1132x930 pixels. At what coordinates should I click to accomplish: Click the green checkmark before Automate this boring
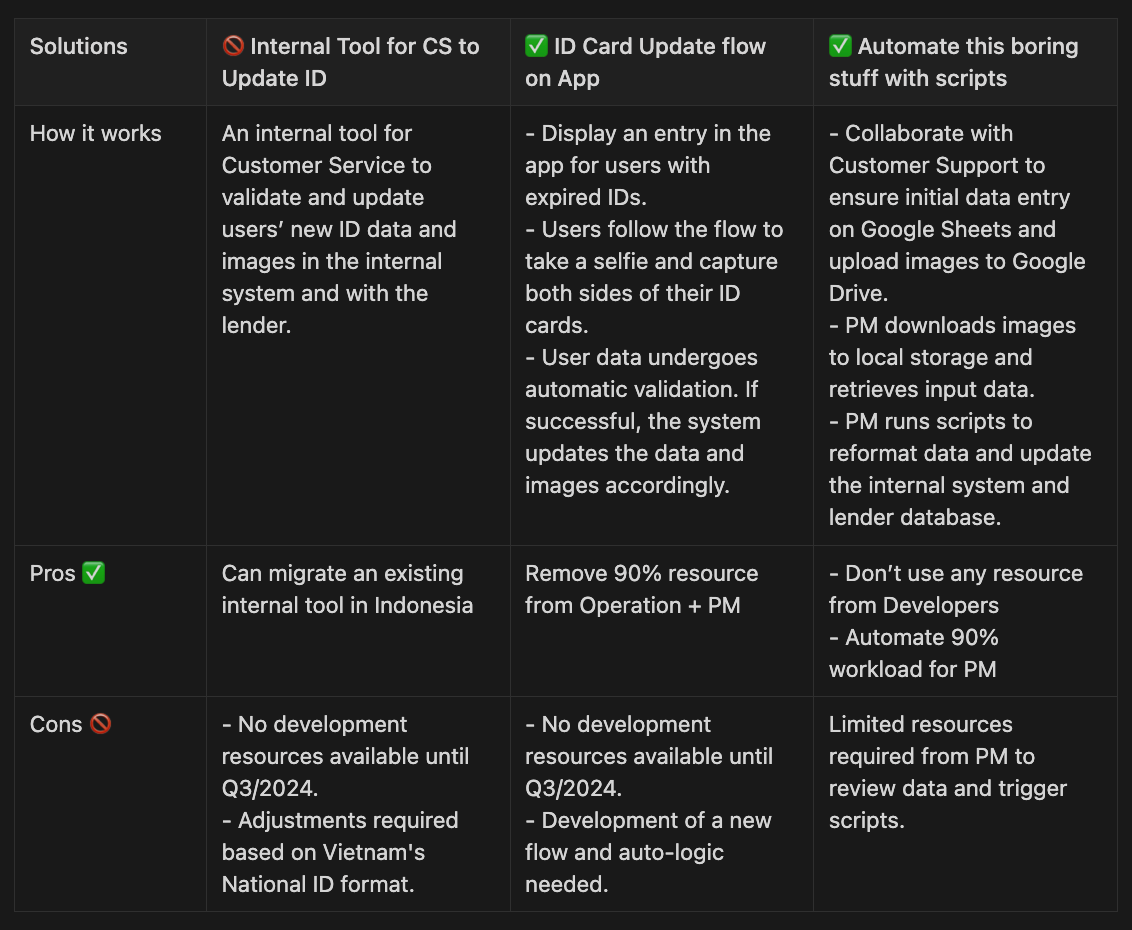coord(840,46)
